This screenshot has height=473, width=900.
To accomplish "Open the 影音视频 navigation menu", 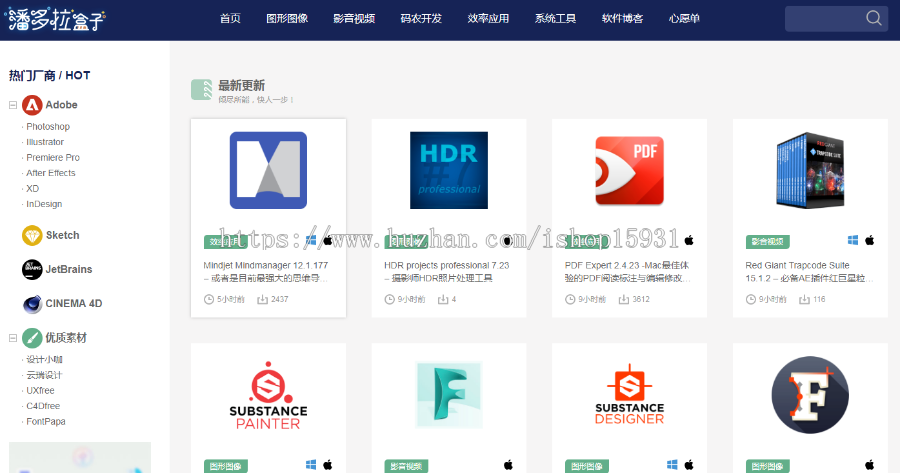I will 354,19.
